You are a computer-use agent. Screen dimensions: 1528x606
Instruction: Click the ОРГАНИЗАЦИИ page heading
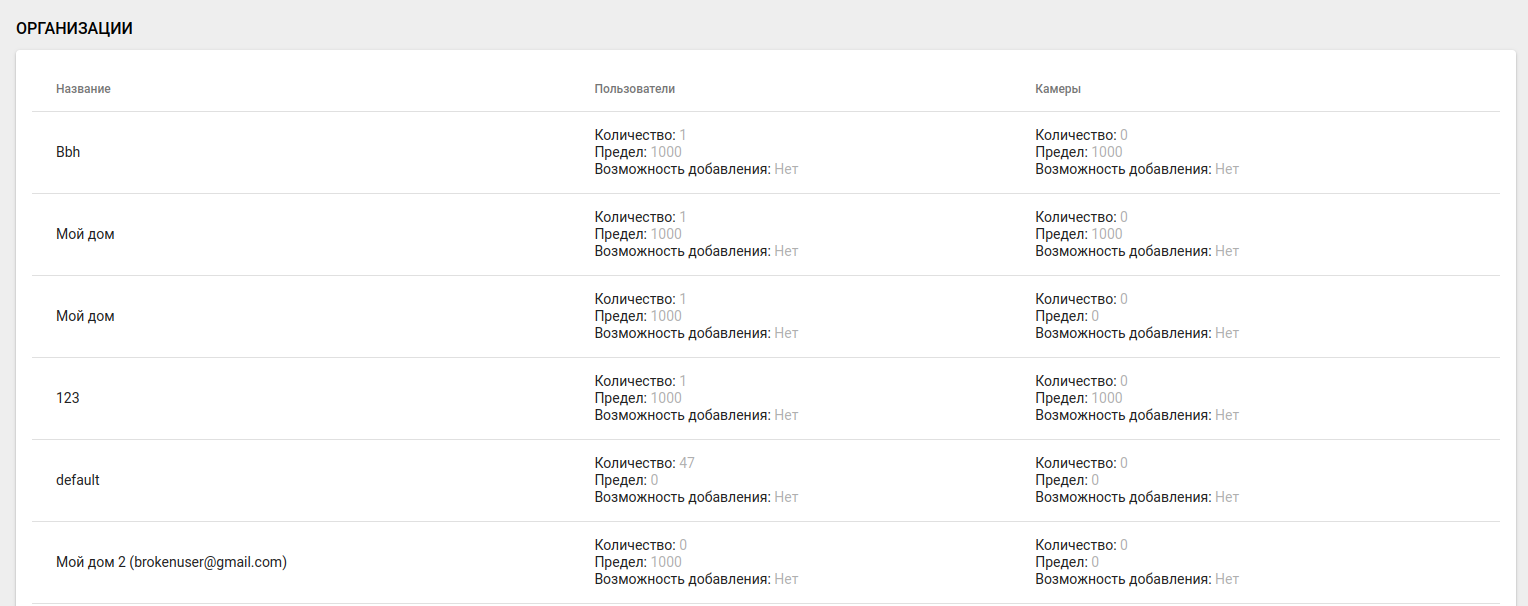tap(74, 29)
